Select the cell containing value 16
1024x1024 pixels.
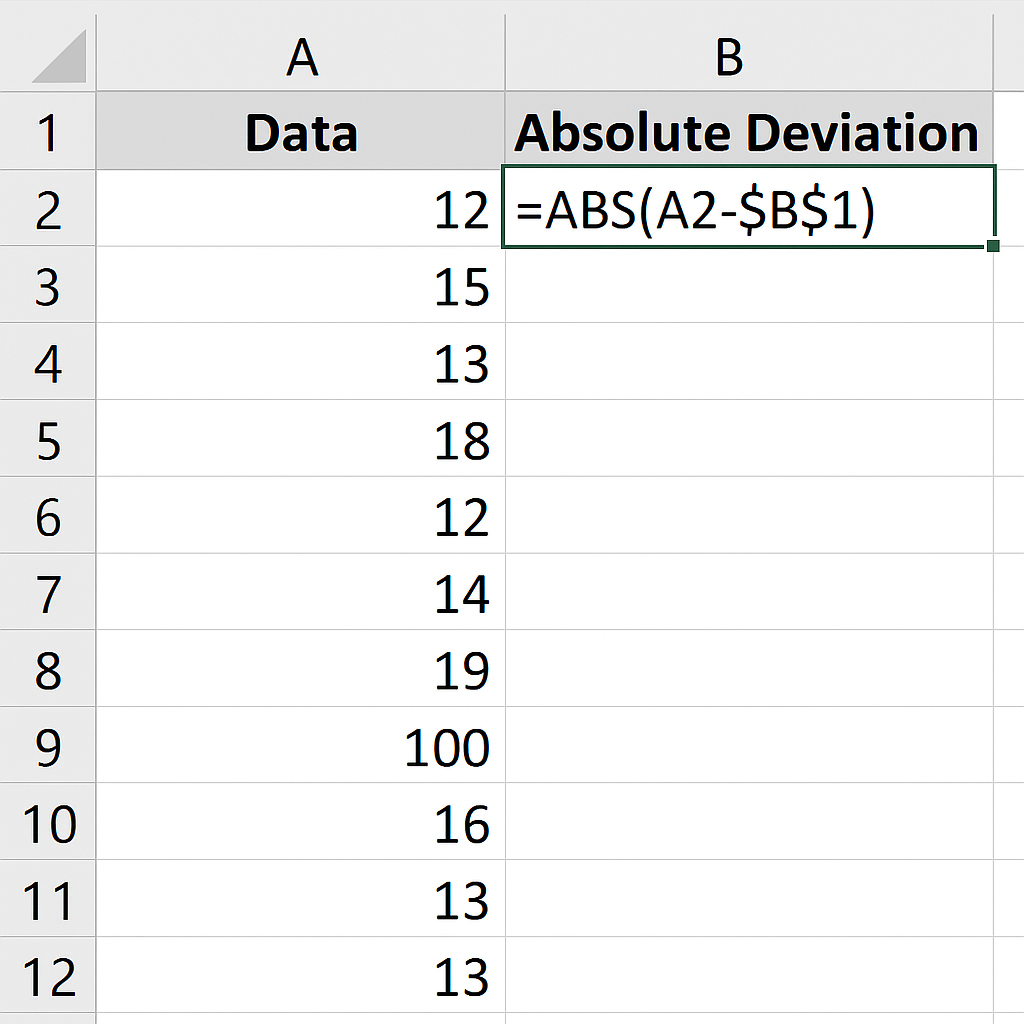301,823
